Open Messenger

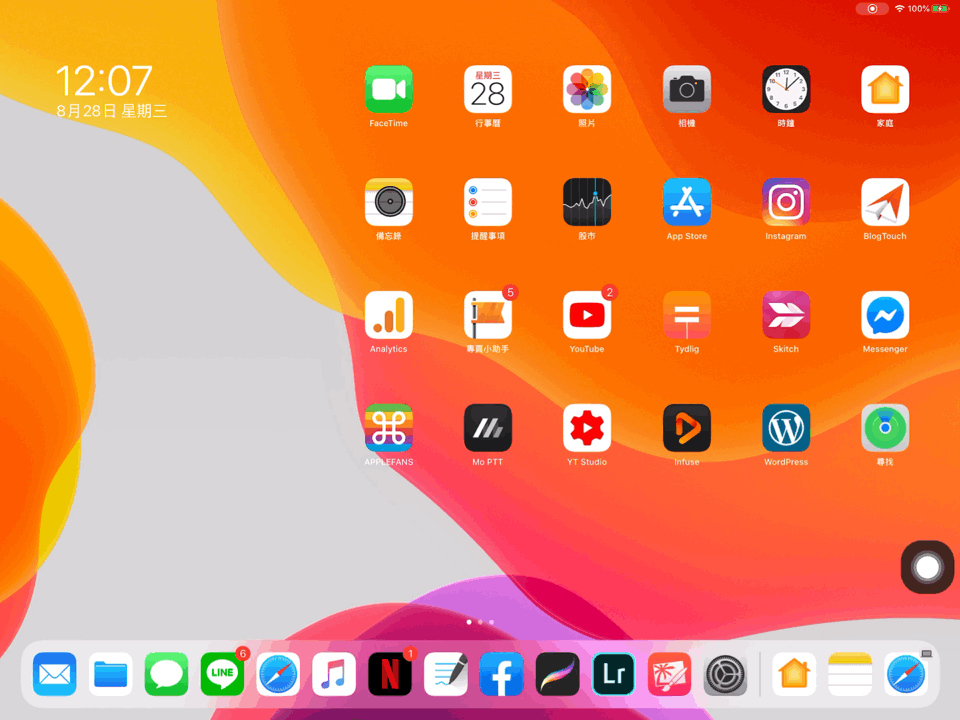[885, 315]
